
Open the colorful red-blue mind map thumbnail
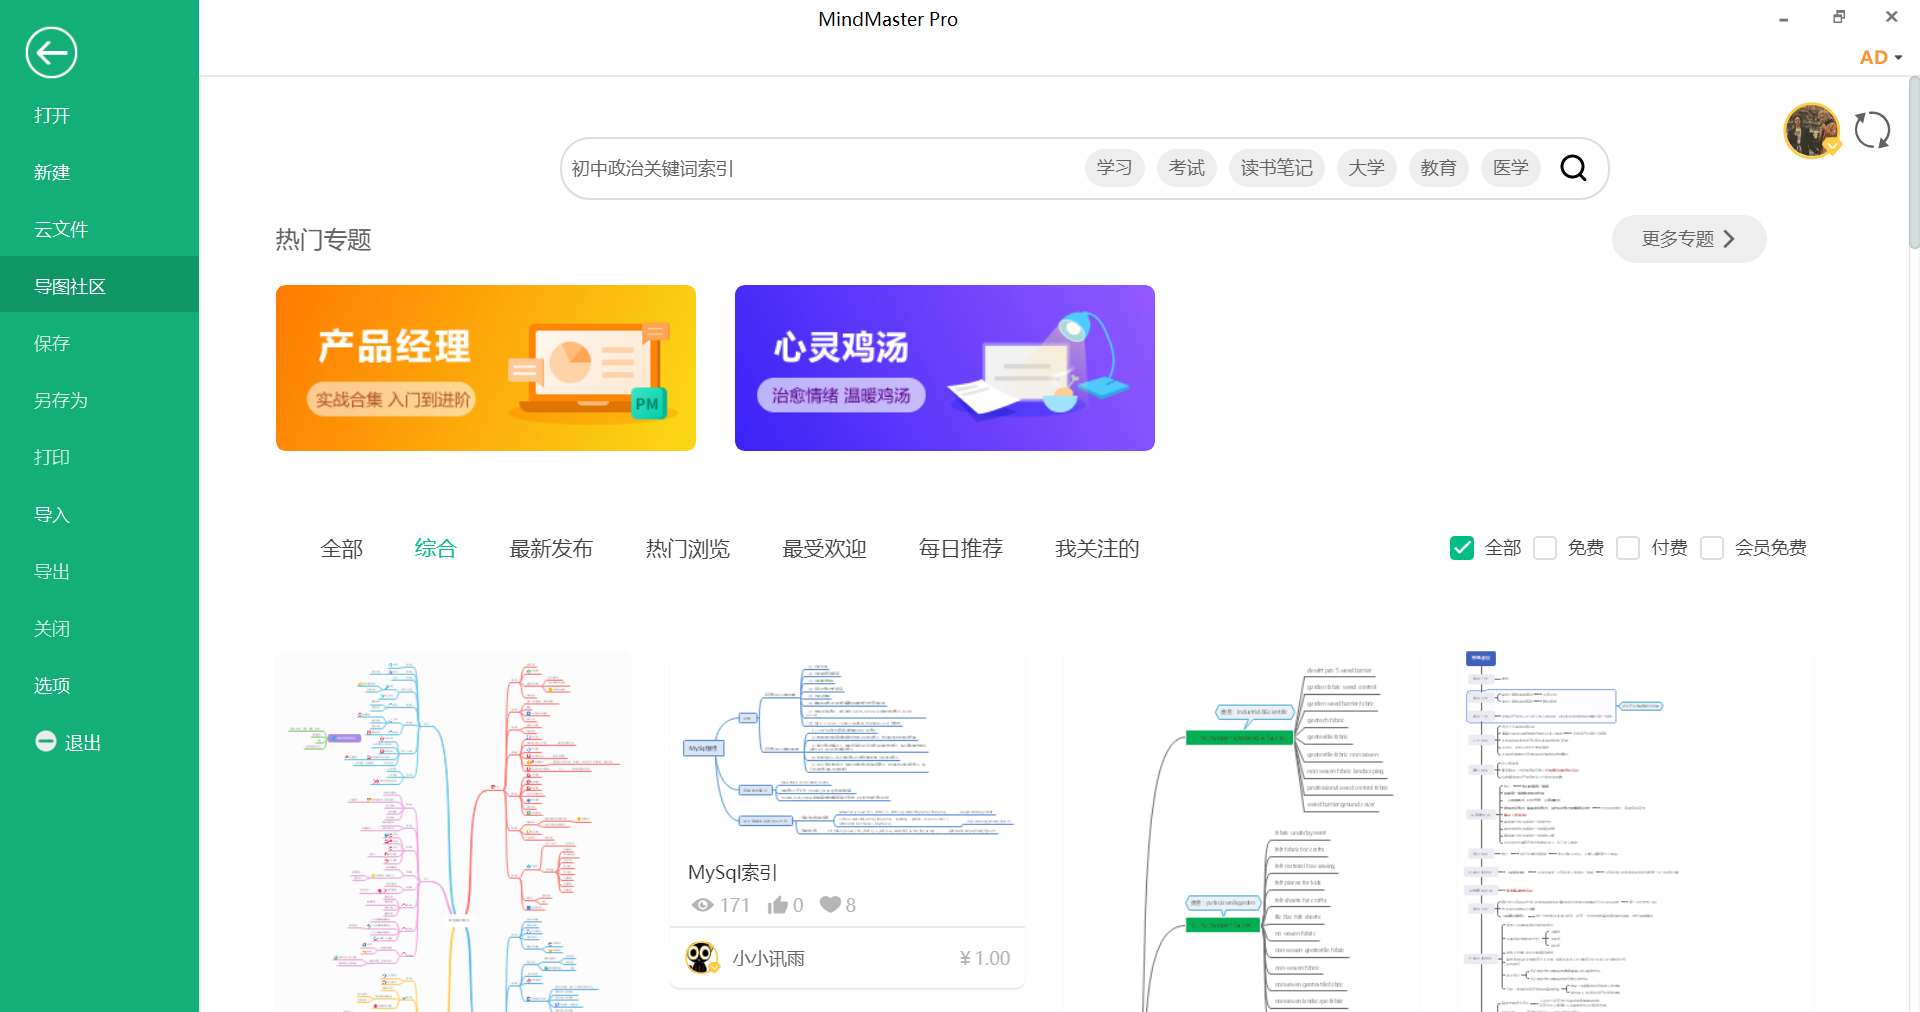click(453, 832)
